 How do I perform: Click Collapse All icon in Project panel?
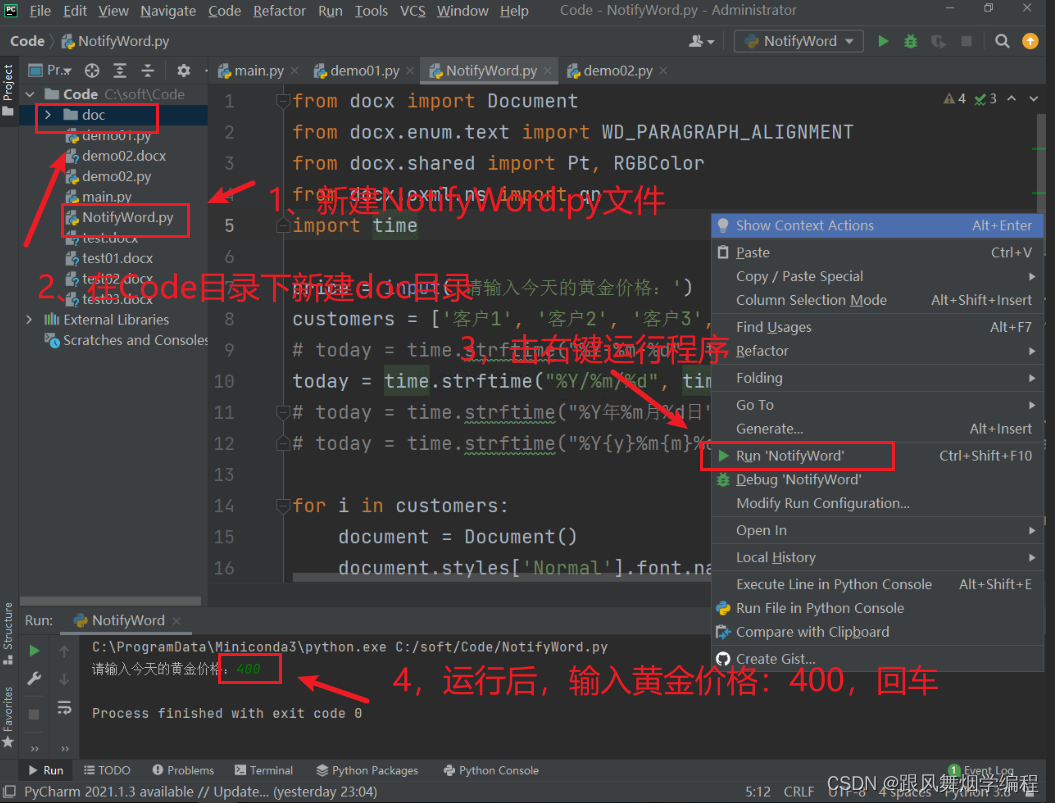click(x=147, y=71)
